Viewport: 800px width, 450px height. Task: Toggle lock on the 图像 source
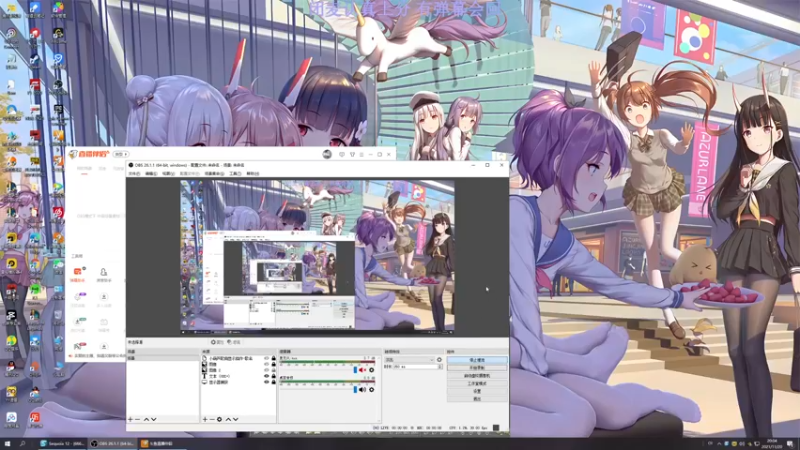[x=273, y=364]
